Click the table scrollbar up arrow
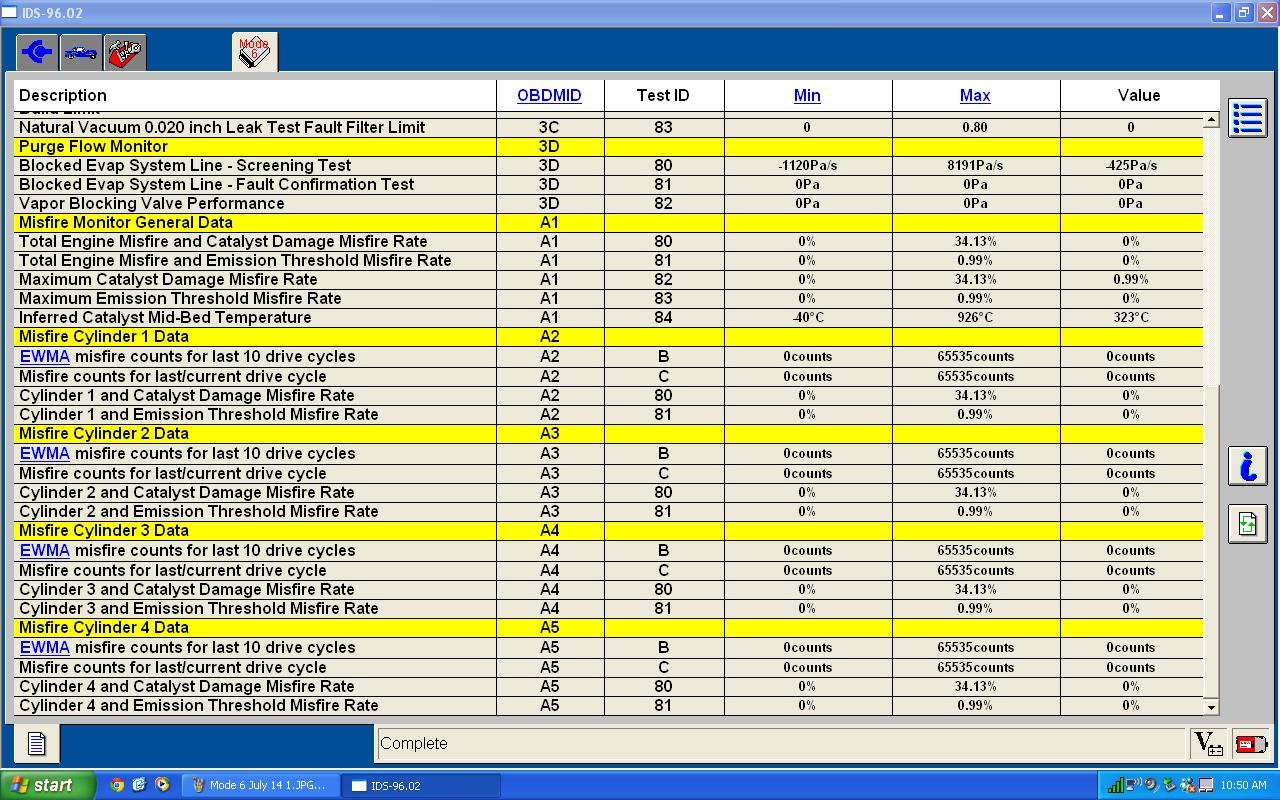The width and height of the screenshot is (1280, 800). [1211, 120]
